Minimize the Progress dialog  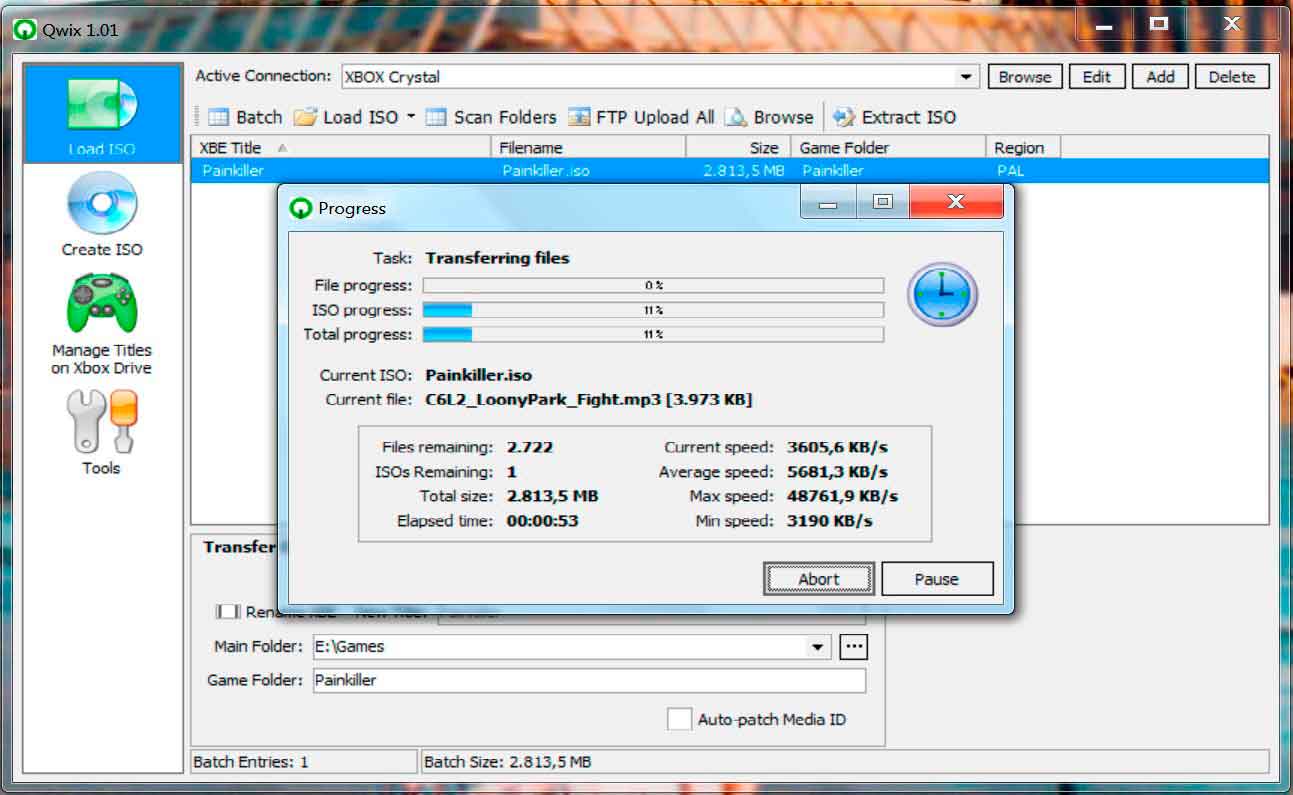coord(828,202)
